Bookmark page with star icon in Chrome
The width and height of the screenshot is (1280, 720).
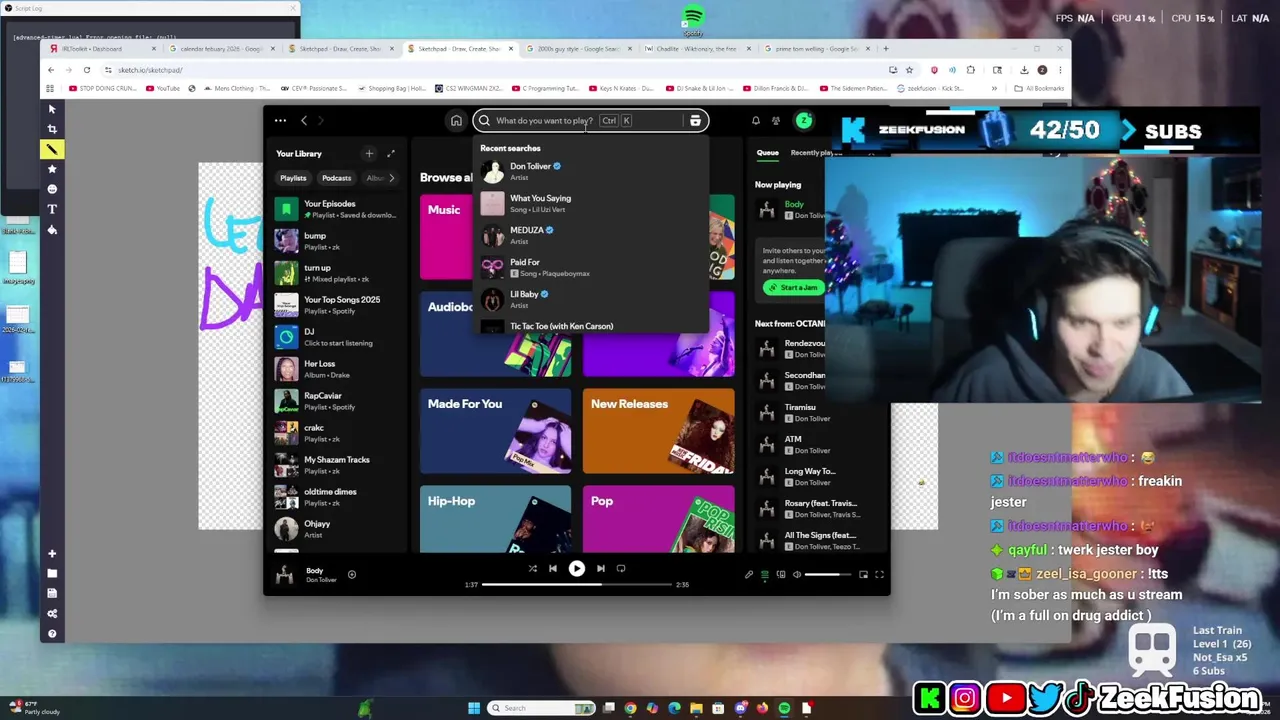(909, 70)
